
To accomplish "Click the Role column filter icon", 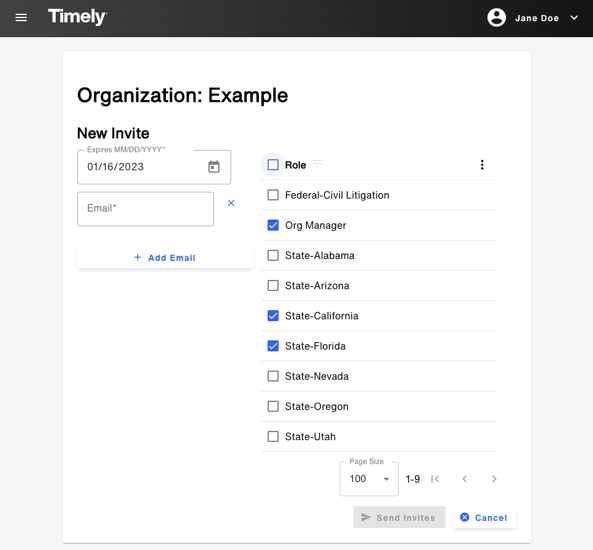I will point(317,164).
